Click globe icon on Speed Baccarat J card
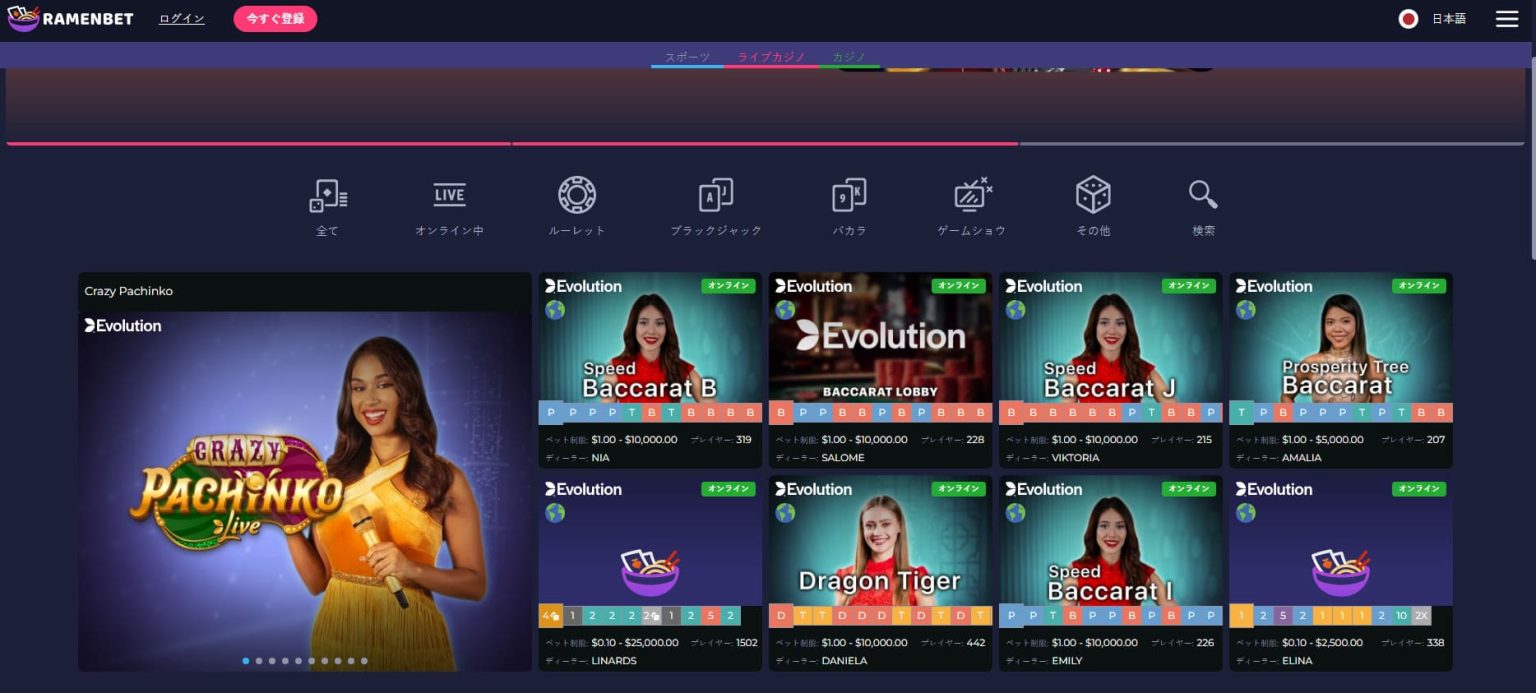Viewport: 1536px width, 693px height. [1015, 310]
